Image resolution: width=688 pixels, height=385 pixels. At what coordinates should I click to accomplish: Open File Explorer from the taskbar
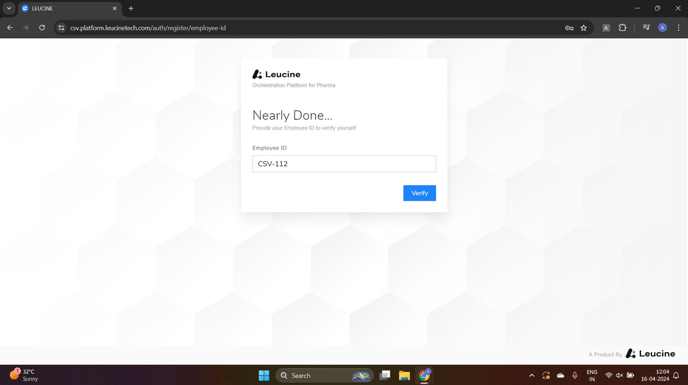coord(404,375)
